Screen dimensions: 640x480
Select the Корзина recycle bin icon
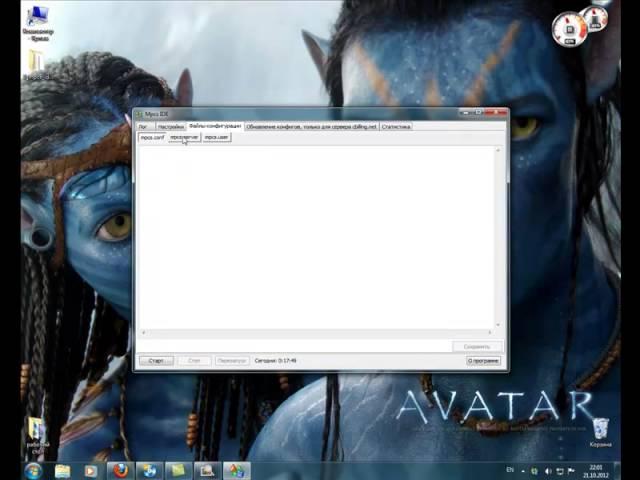(x=600, y=433)
